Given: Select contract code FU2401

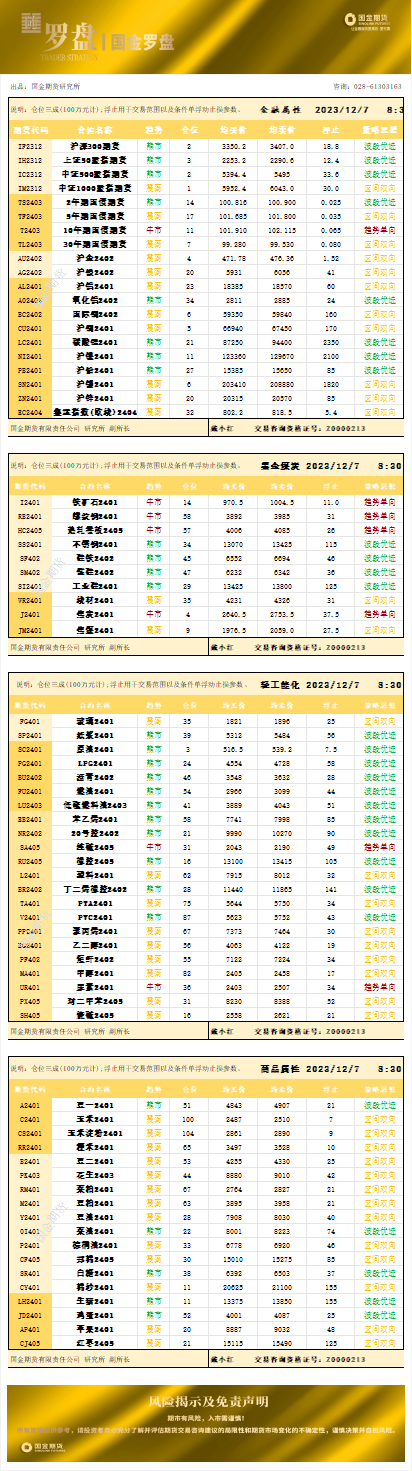Looking at the screenshot, I should pyautogui.click(x=30, y=791).
